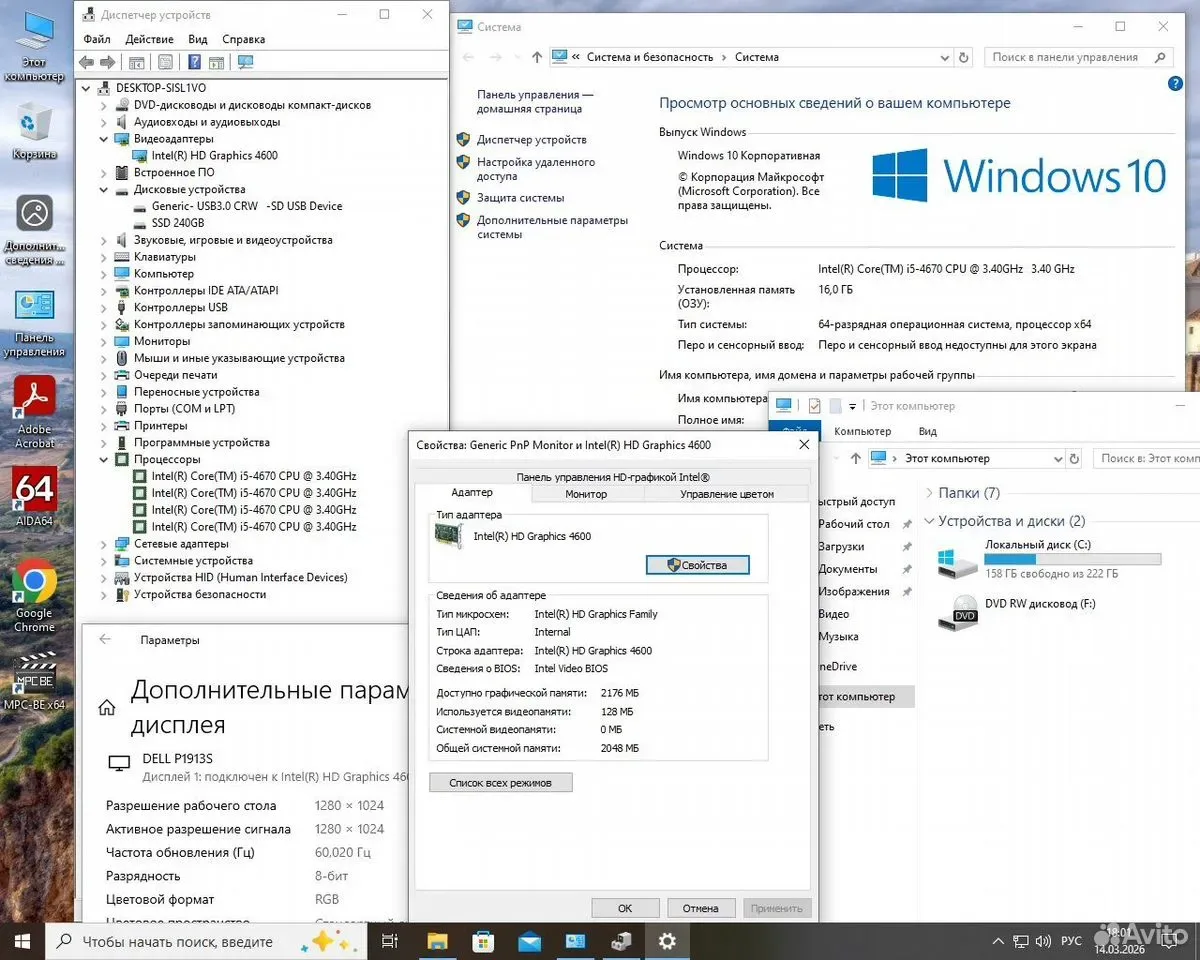1200x960 pixels.
Task: Open the Mail app on the taskbar
Action: [529, 941]
